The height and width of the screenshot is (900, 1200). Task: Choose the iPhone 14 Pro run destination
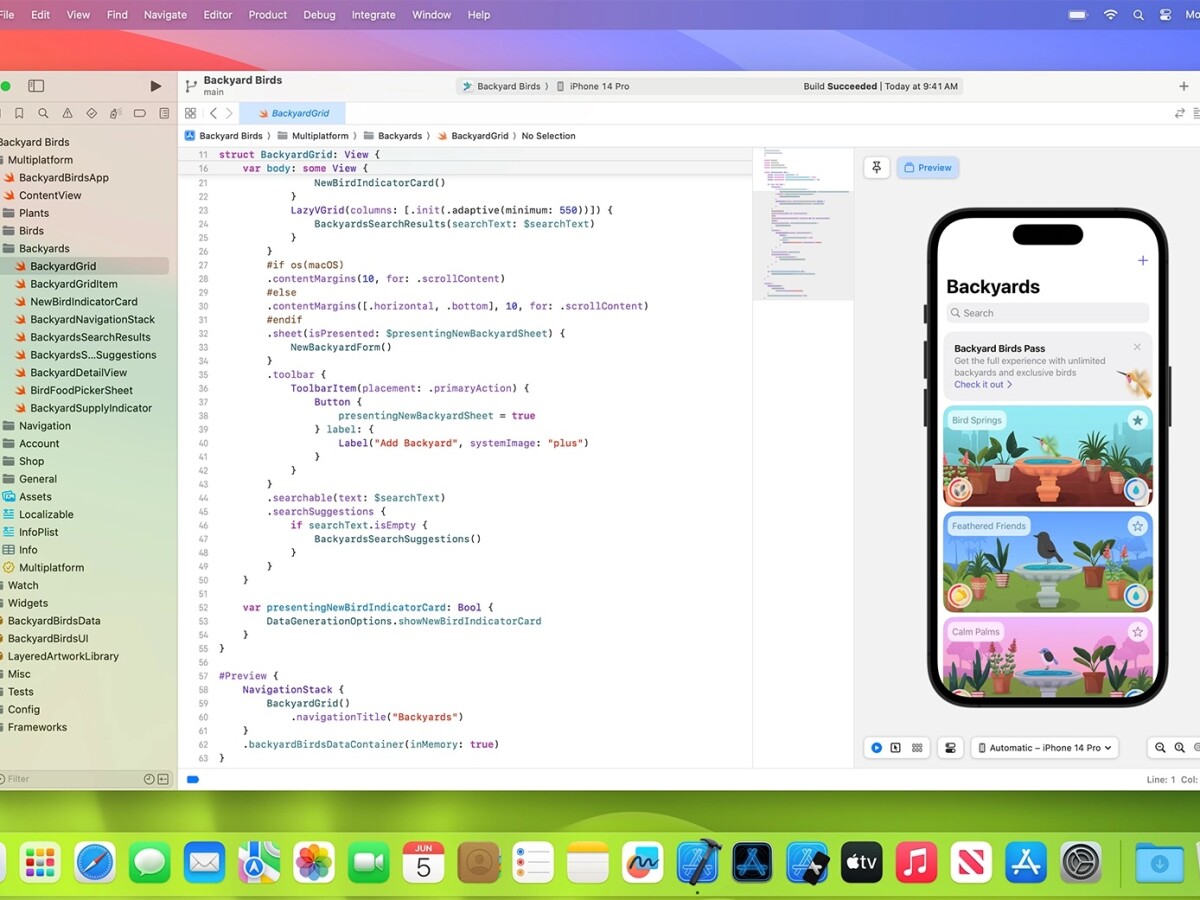(594, 87)
